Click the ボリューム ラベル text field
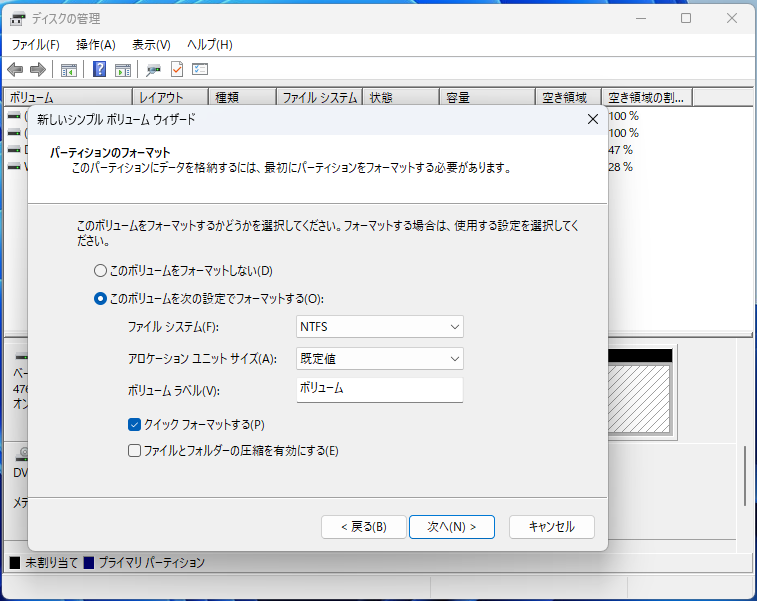The image size is (757, 601). coord(379,390)
